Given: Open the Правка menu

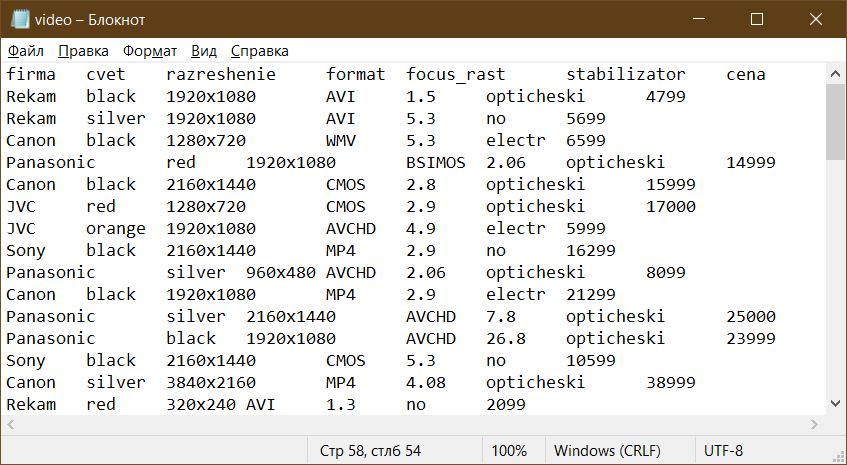Looking at the screenshot, I should tap(83, 51).
